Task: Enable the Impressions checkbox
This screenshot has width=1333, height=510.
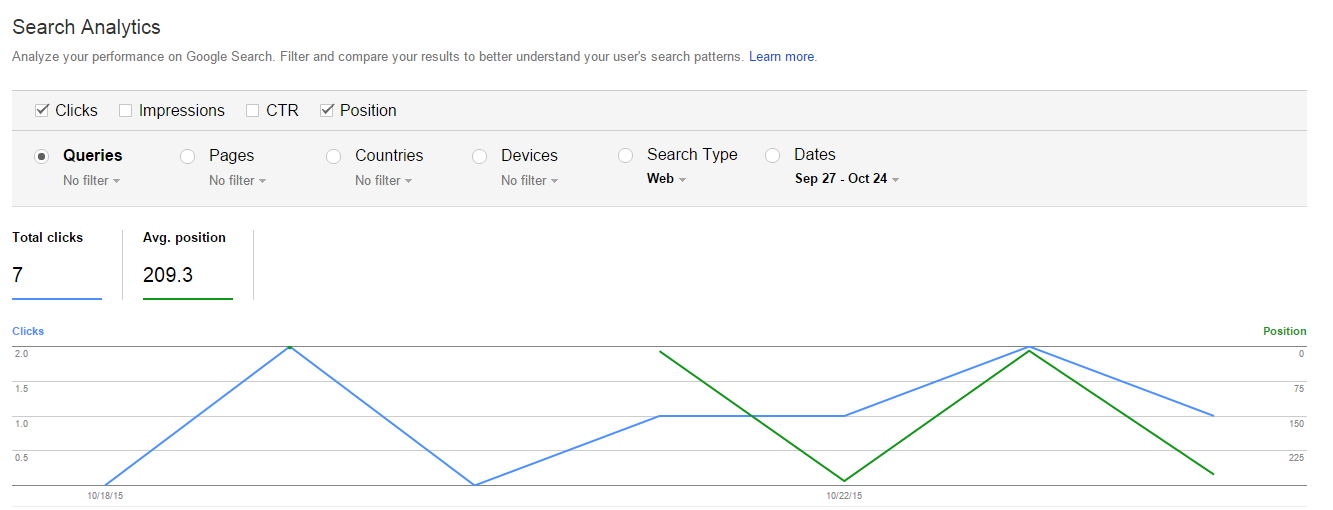Action: (x=125, y=110)
